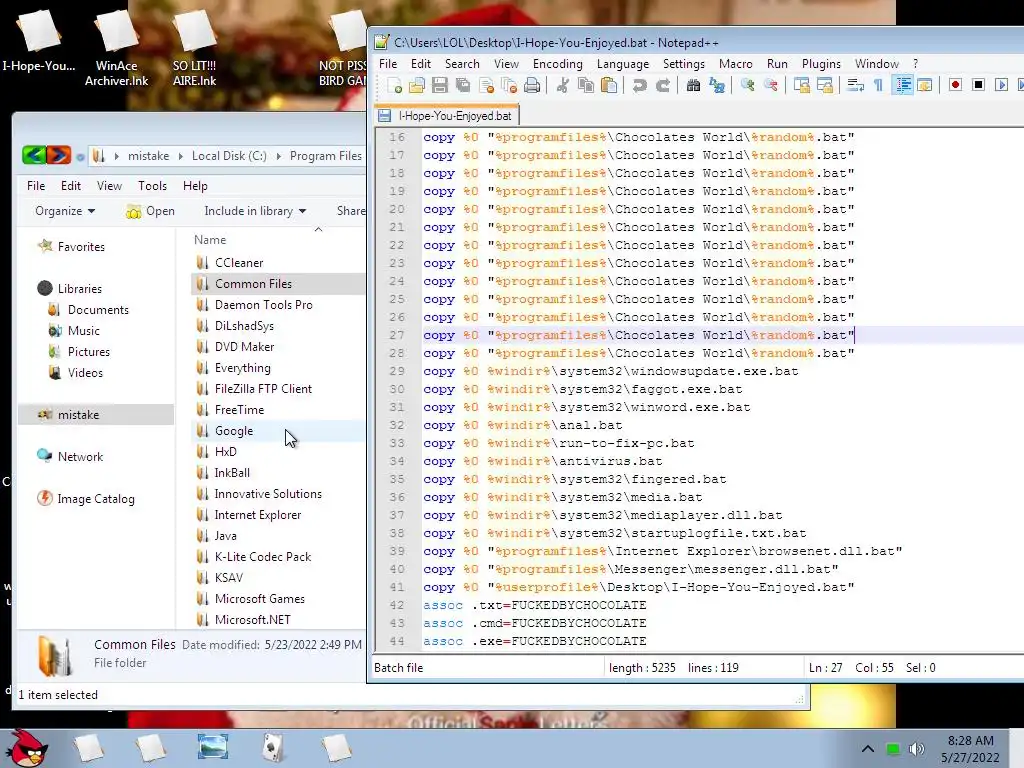The height and width of the screenshot is (768, 1024).
Task: Start macro recording with red dot
Action: point(955,86)
